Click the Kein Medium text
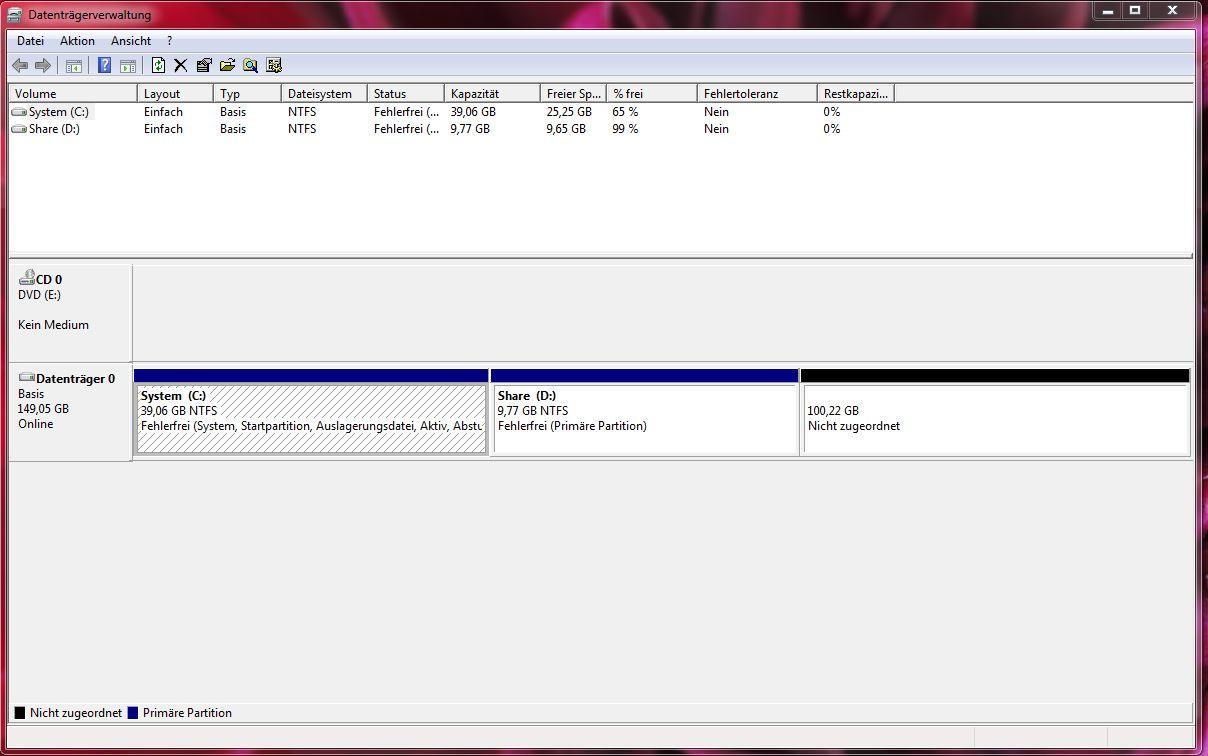The image size is (1208, 756). (53, 325)
